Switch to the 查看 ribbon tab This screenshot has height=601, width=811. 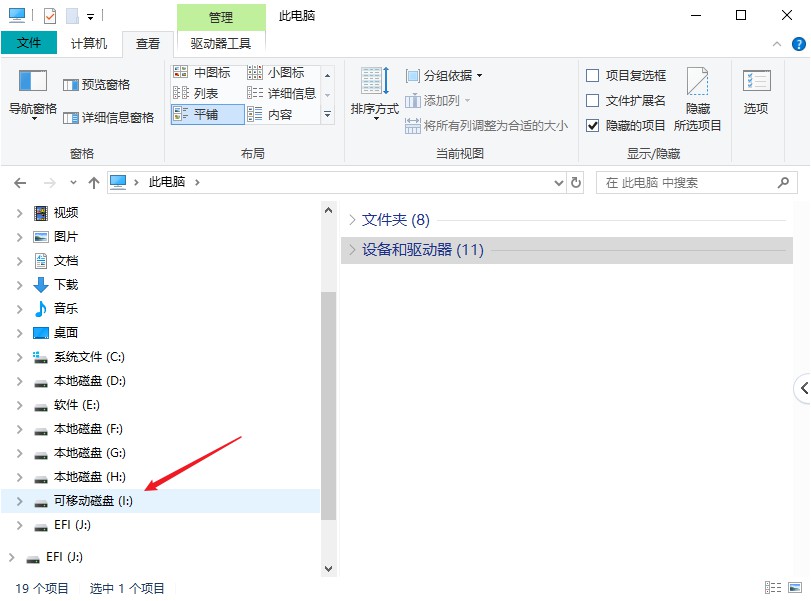(x=147, y=43)
